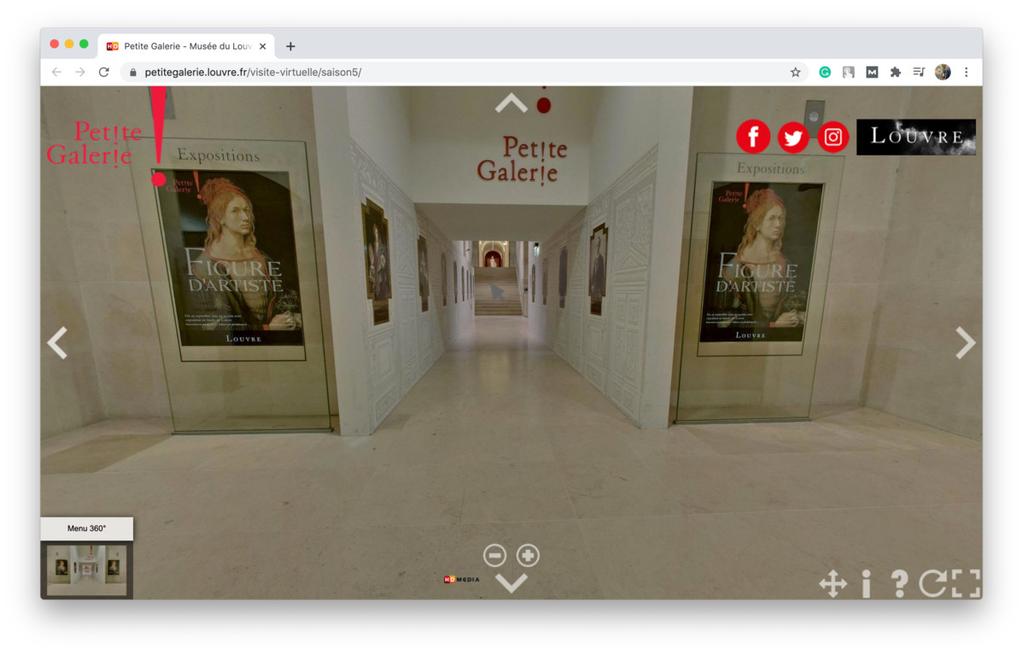Viewport: 1024px width, 654px height.
Task: Enter fullscreen mode in the tour viewer
Action: [x=966, y=583]
